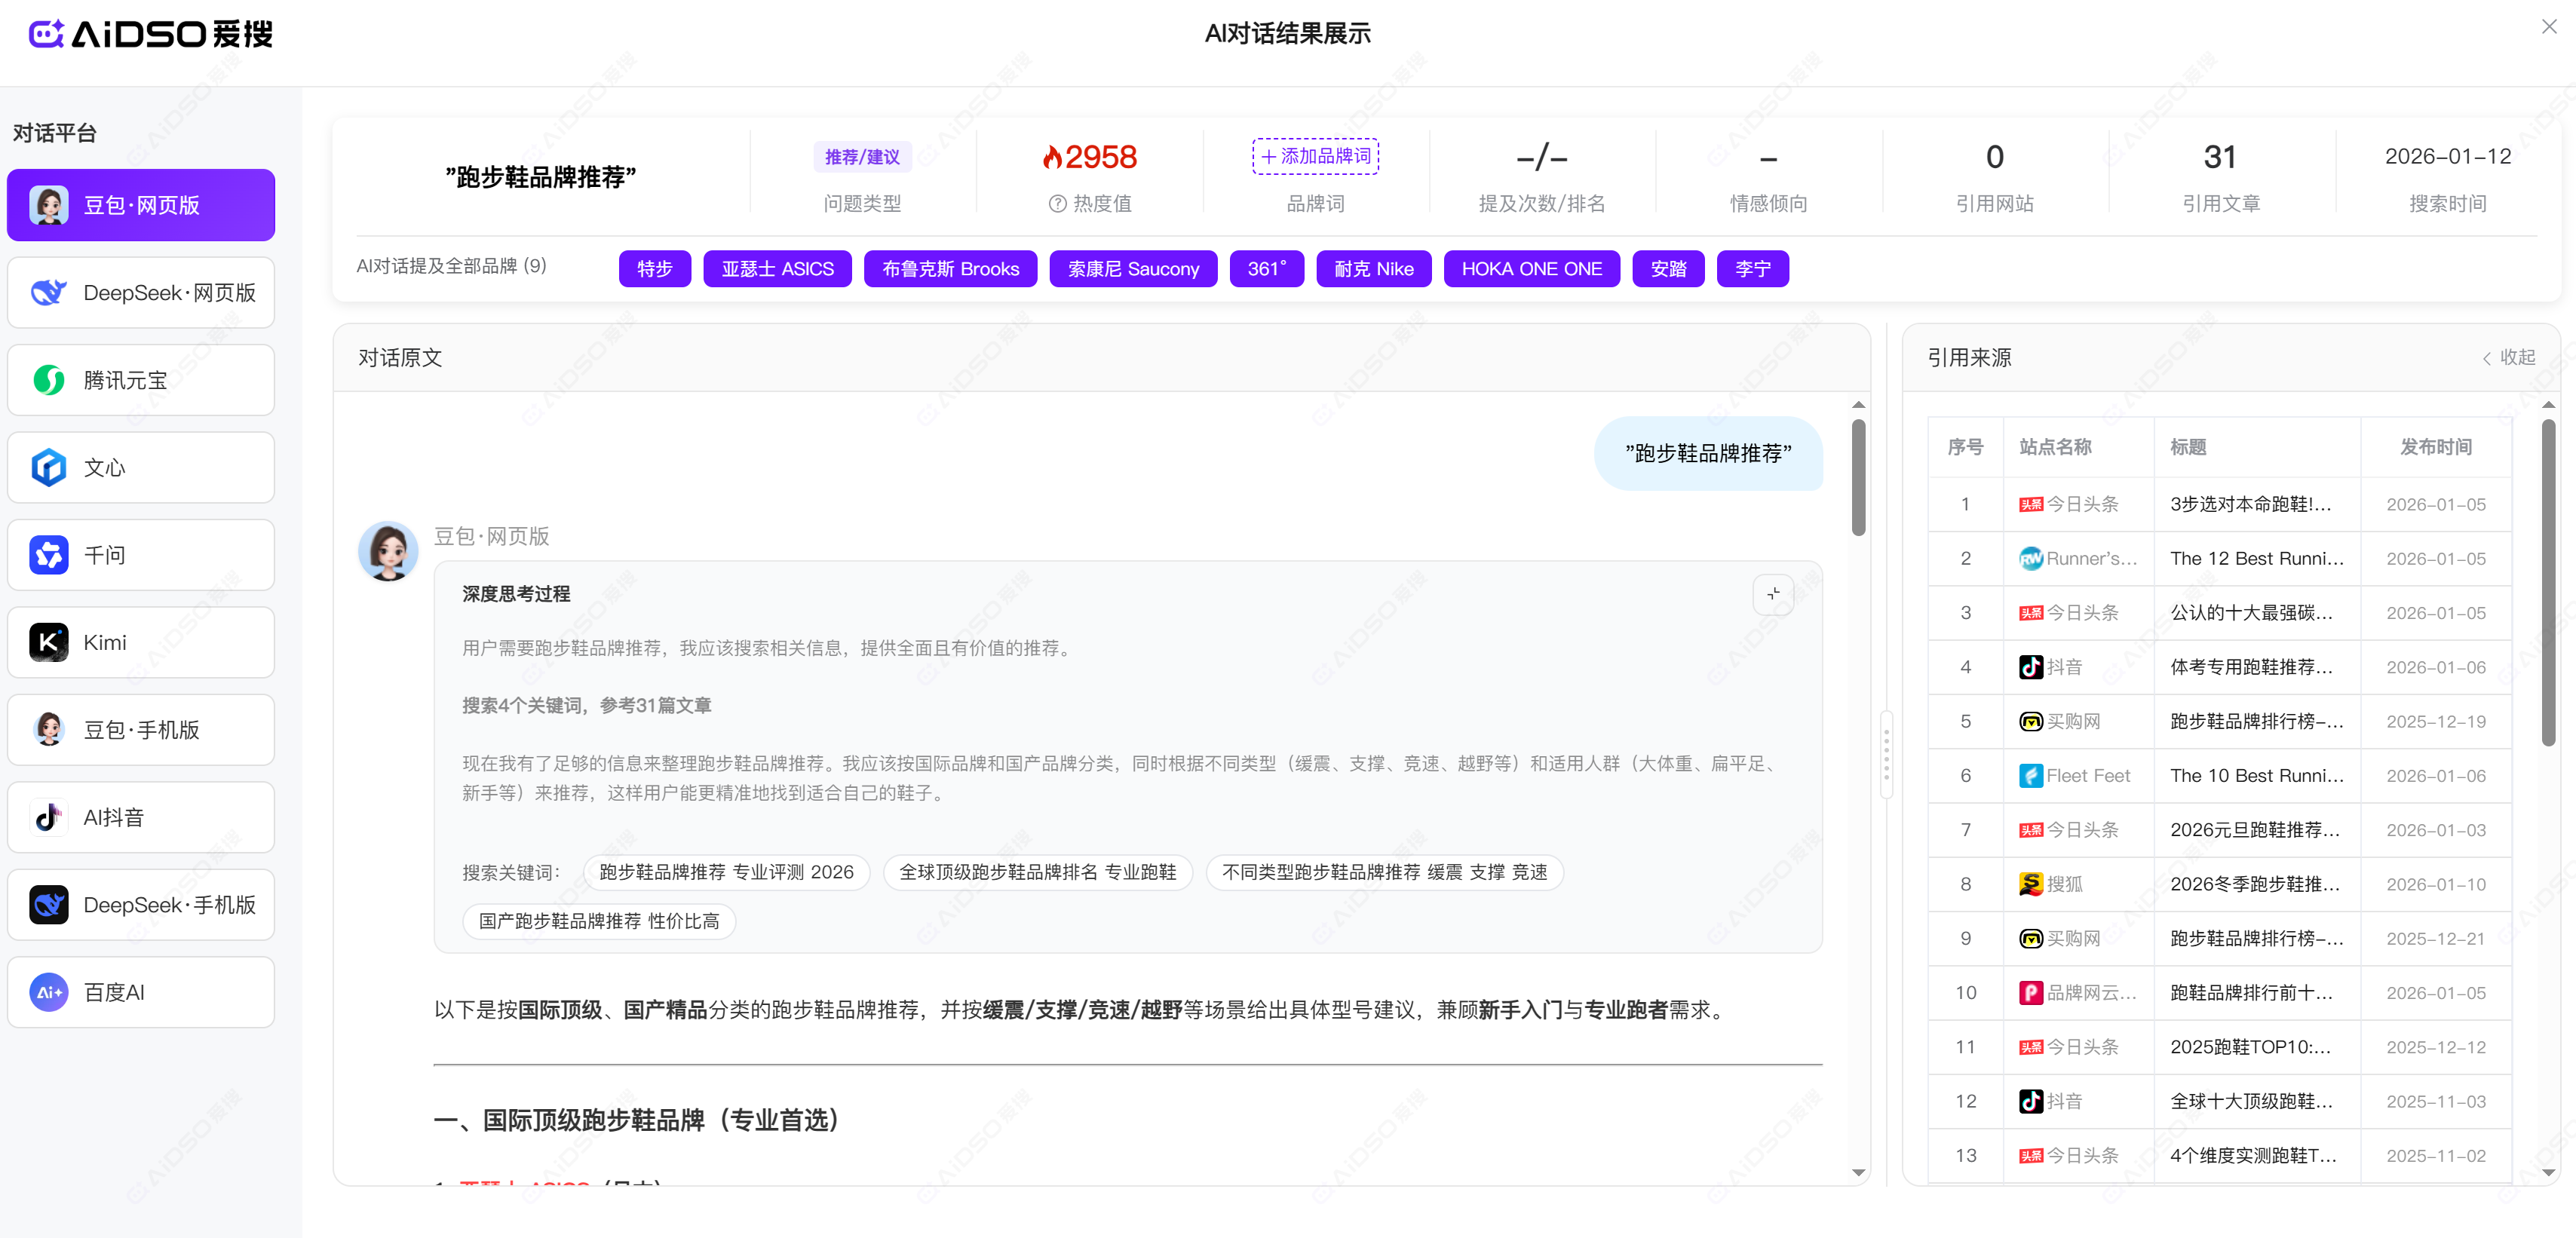The height and width of the screenshot is (1238, 2576).
Task: Switch to the Wenxin platform
Action: (x=141, y=468)
